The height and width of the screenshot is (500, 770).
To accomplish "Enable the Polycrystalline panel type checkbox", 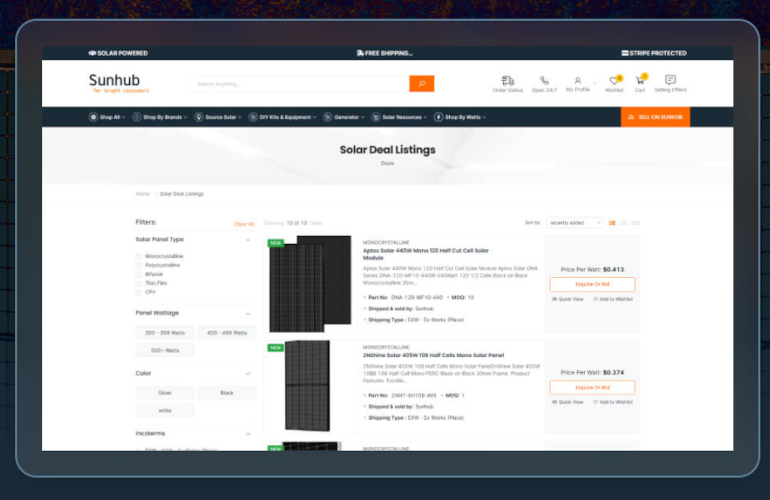I will (139, 265).
